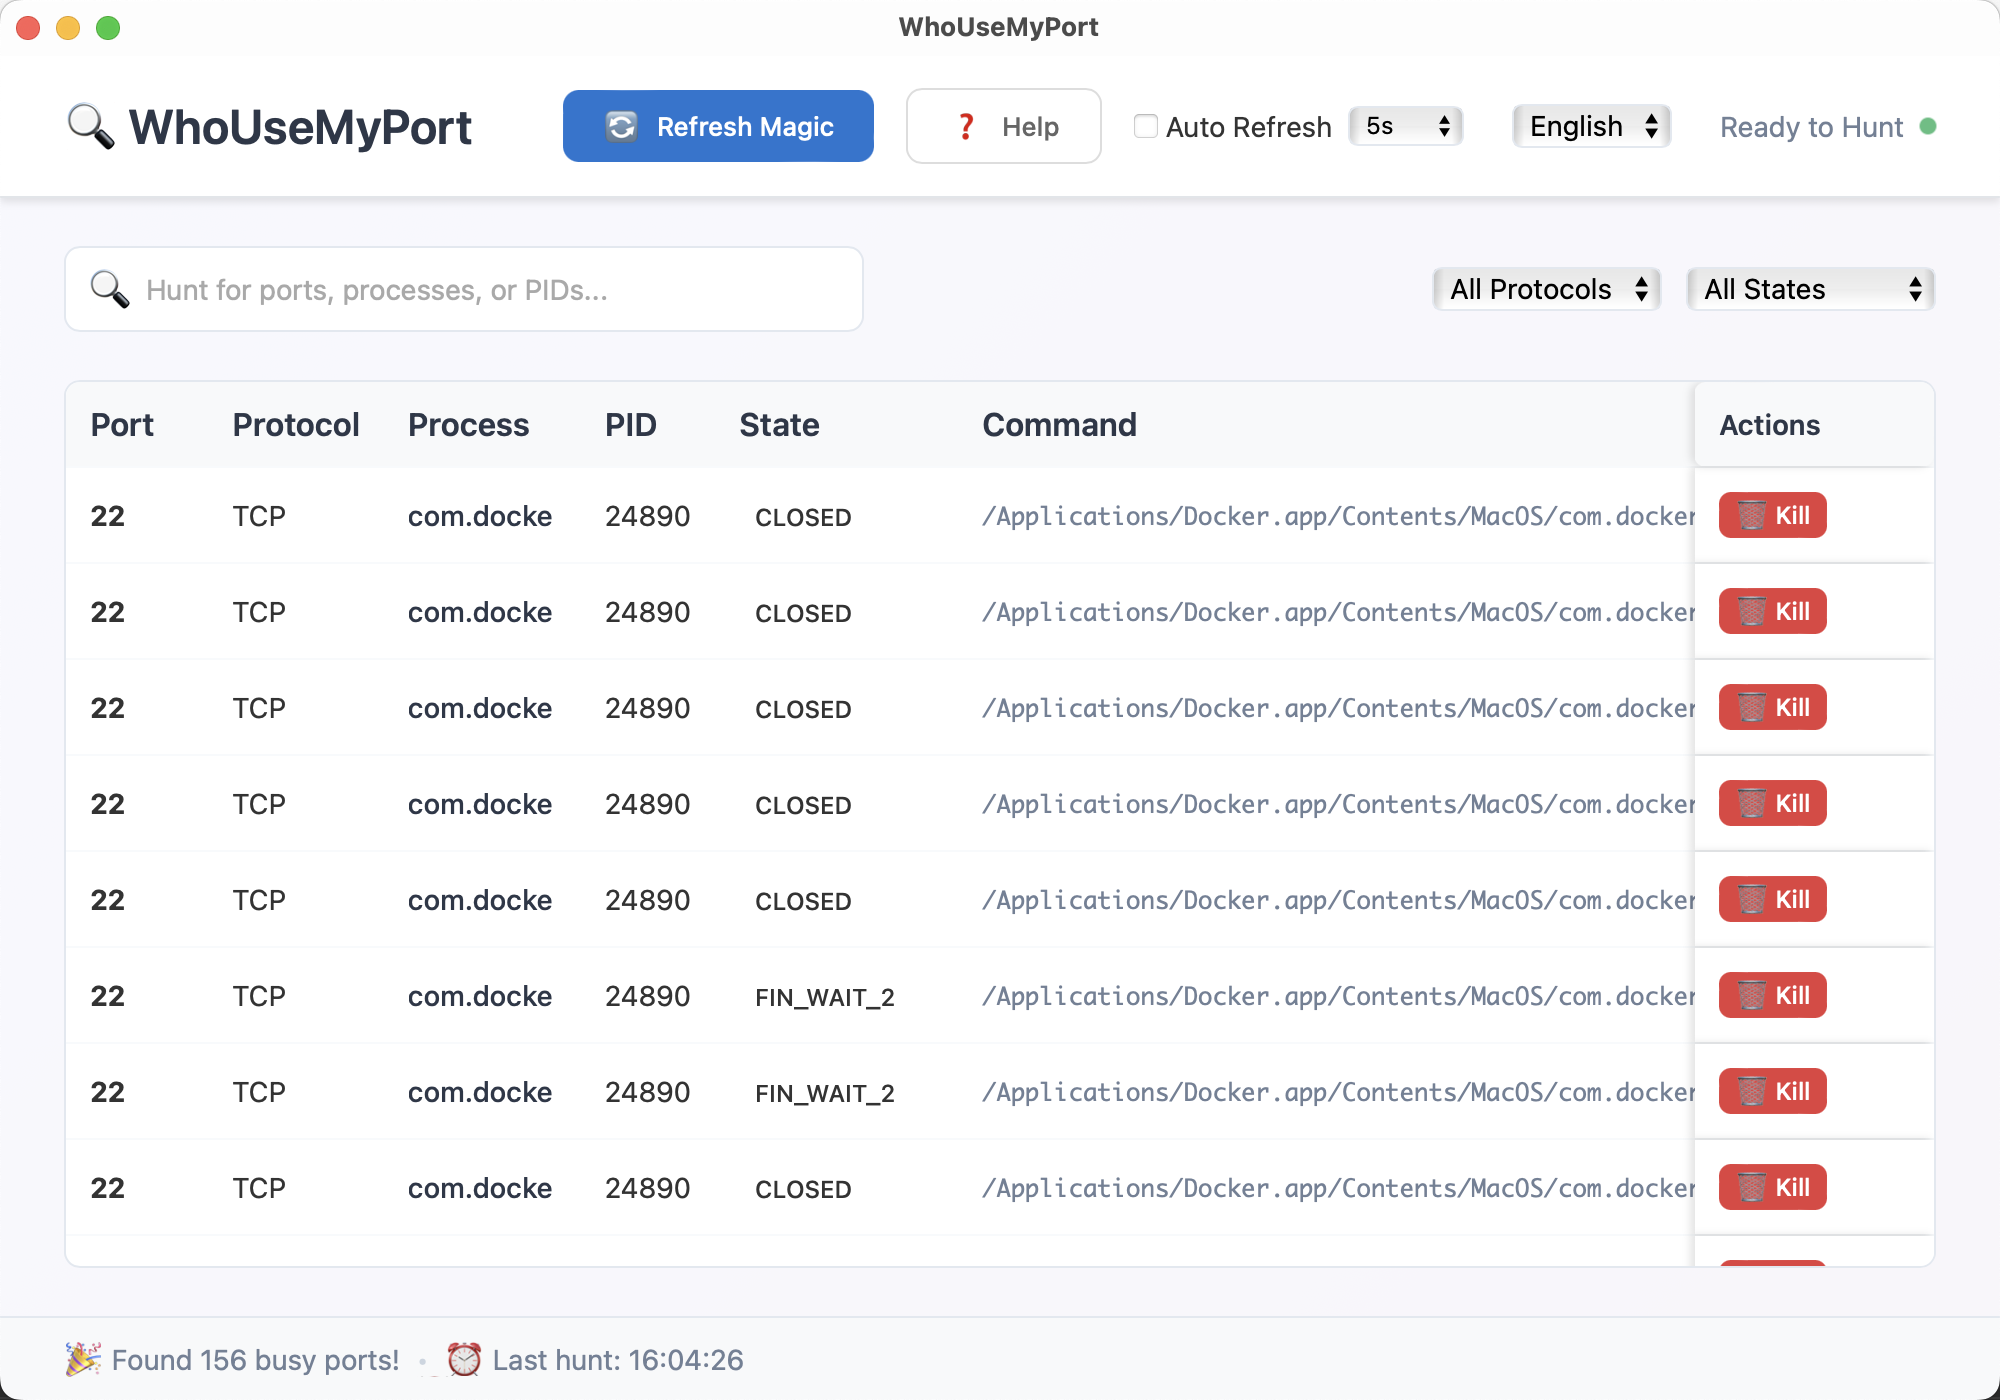The width and height of the screenshot is (2000, 1400).
Task: Click the Port column header
Action: pos(122,424)
